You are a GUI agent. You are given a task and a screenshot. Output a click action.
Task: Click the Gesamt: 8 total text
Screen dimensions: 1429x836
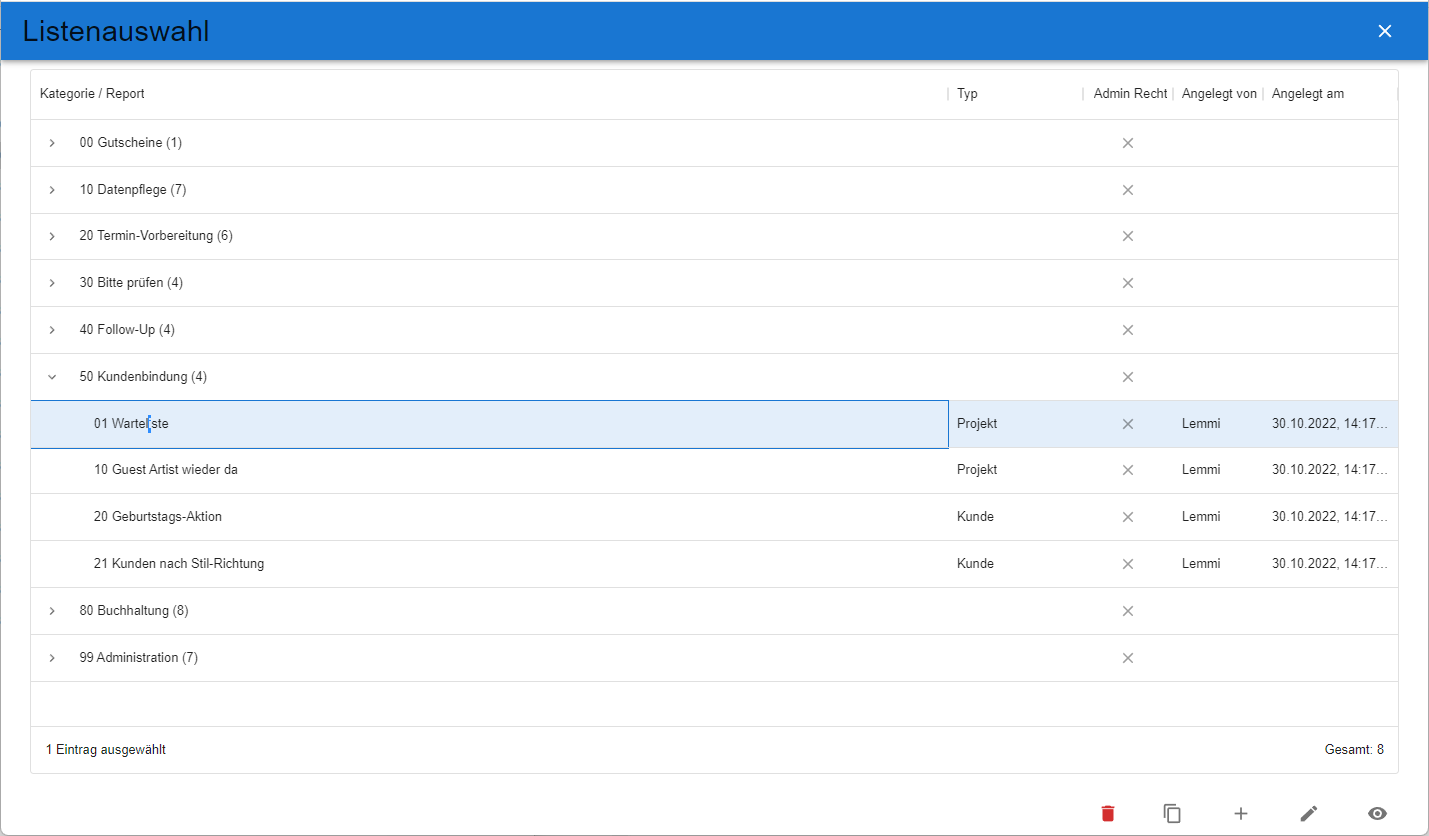point(1354,750)
